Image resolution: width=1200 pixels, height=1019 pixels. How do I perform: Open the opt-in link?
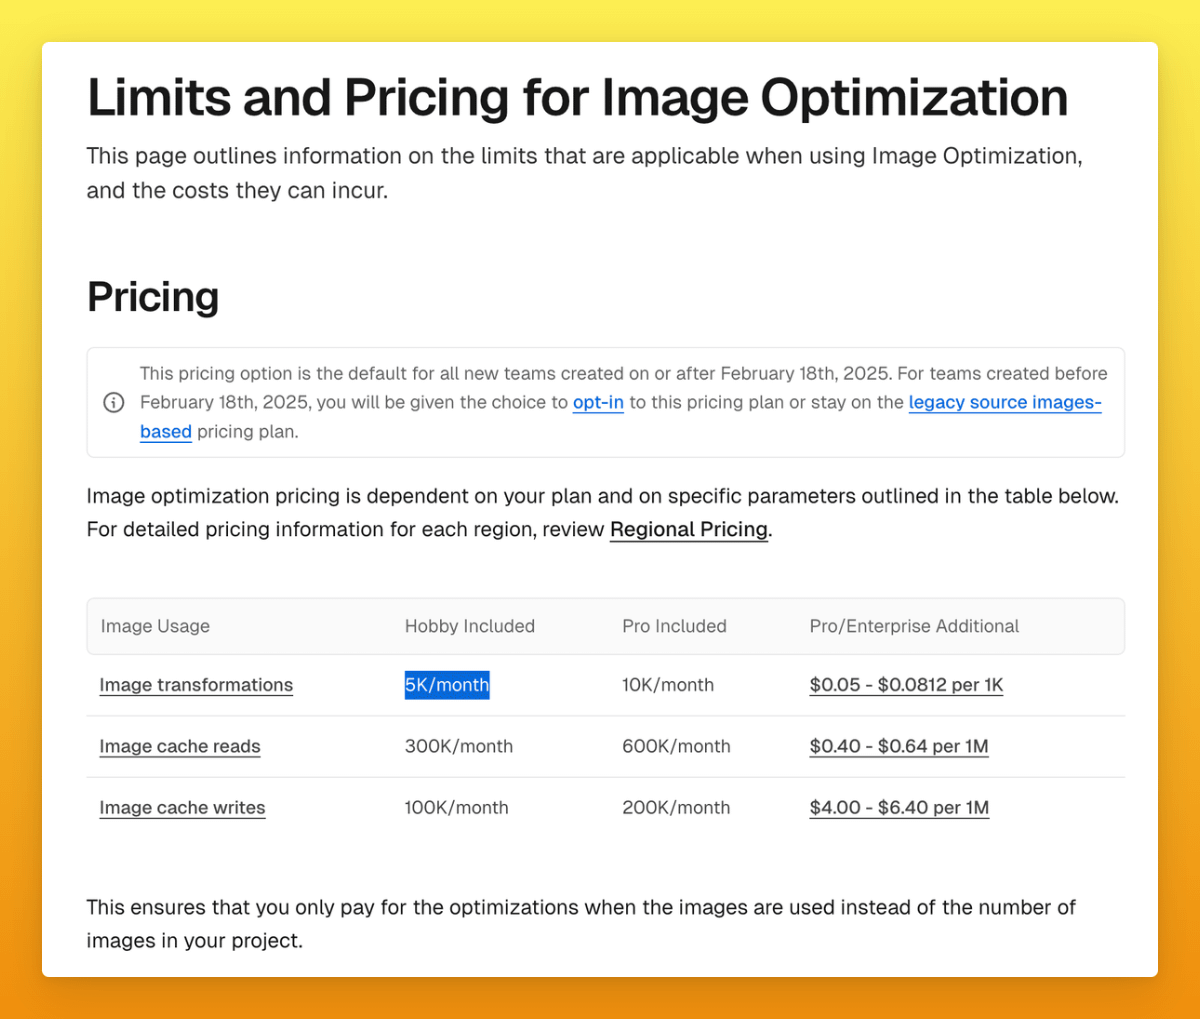pos(597,402)
